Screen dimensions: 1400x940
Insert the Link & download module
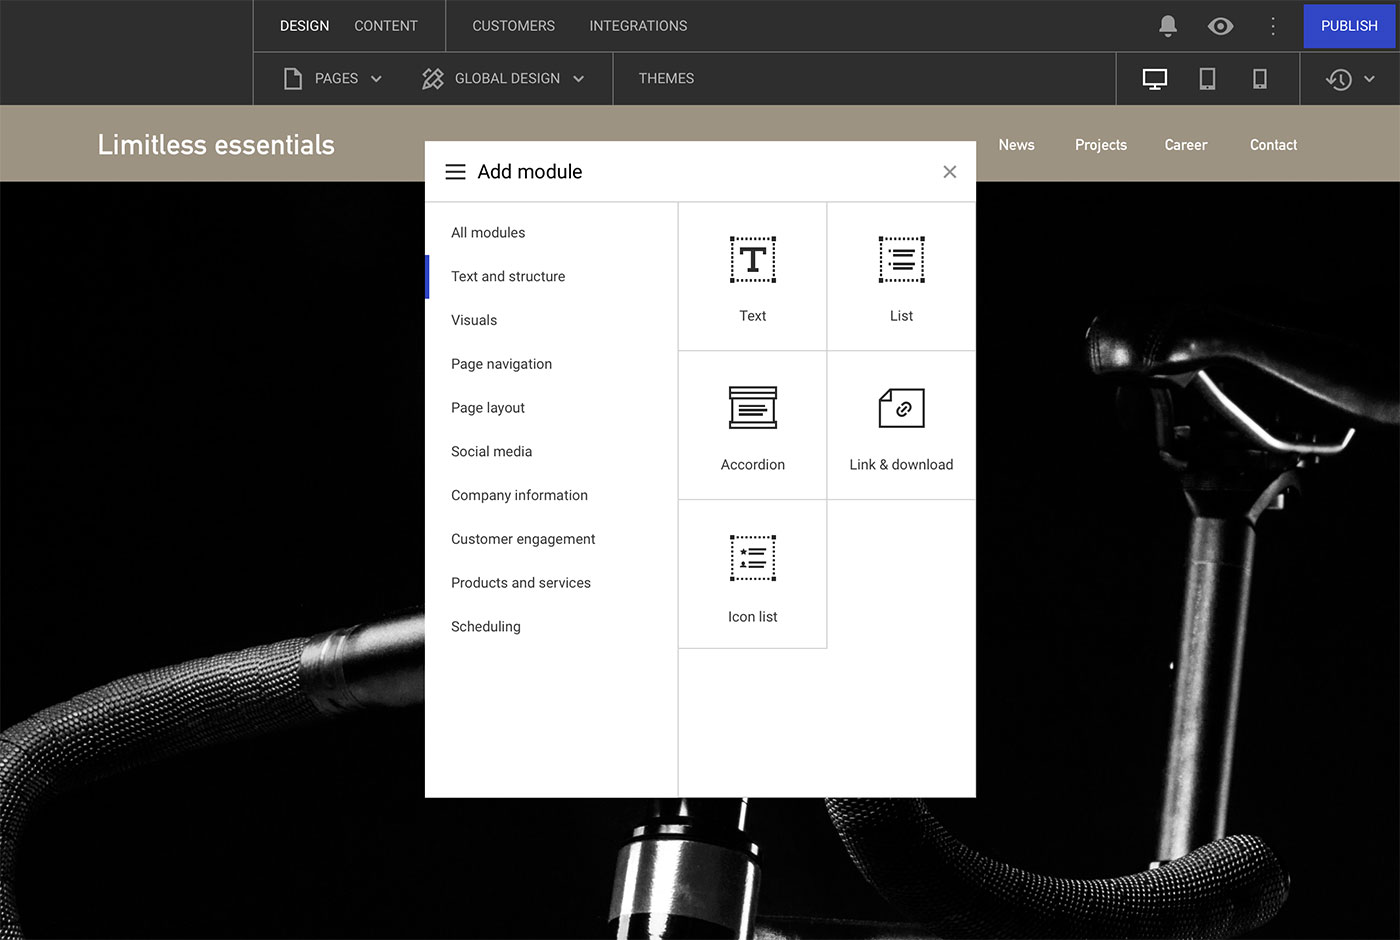[x=901, y=426]
